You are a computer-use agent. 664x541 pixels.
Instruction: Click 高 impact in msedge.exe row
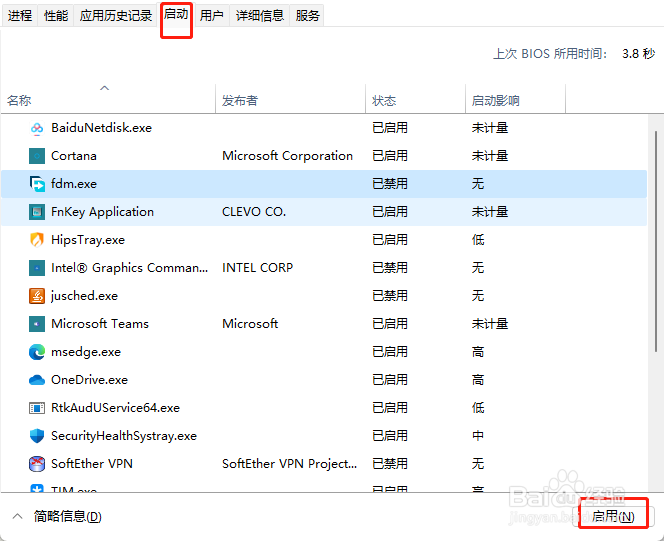click(x=478, y=352)
